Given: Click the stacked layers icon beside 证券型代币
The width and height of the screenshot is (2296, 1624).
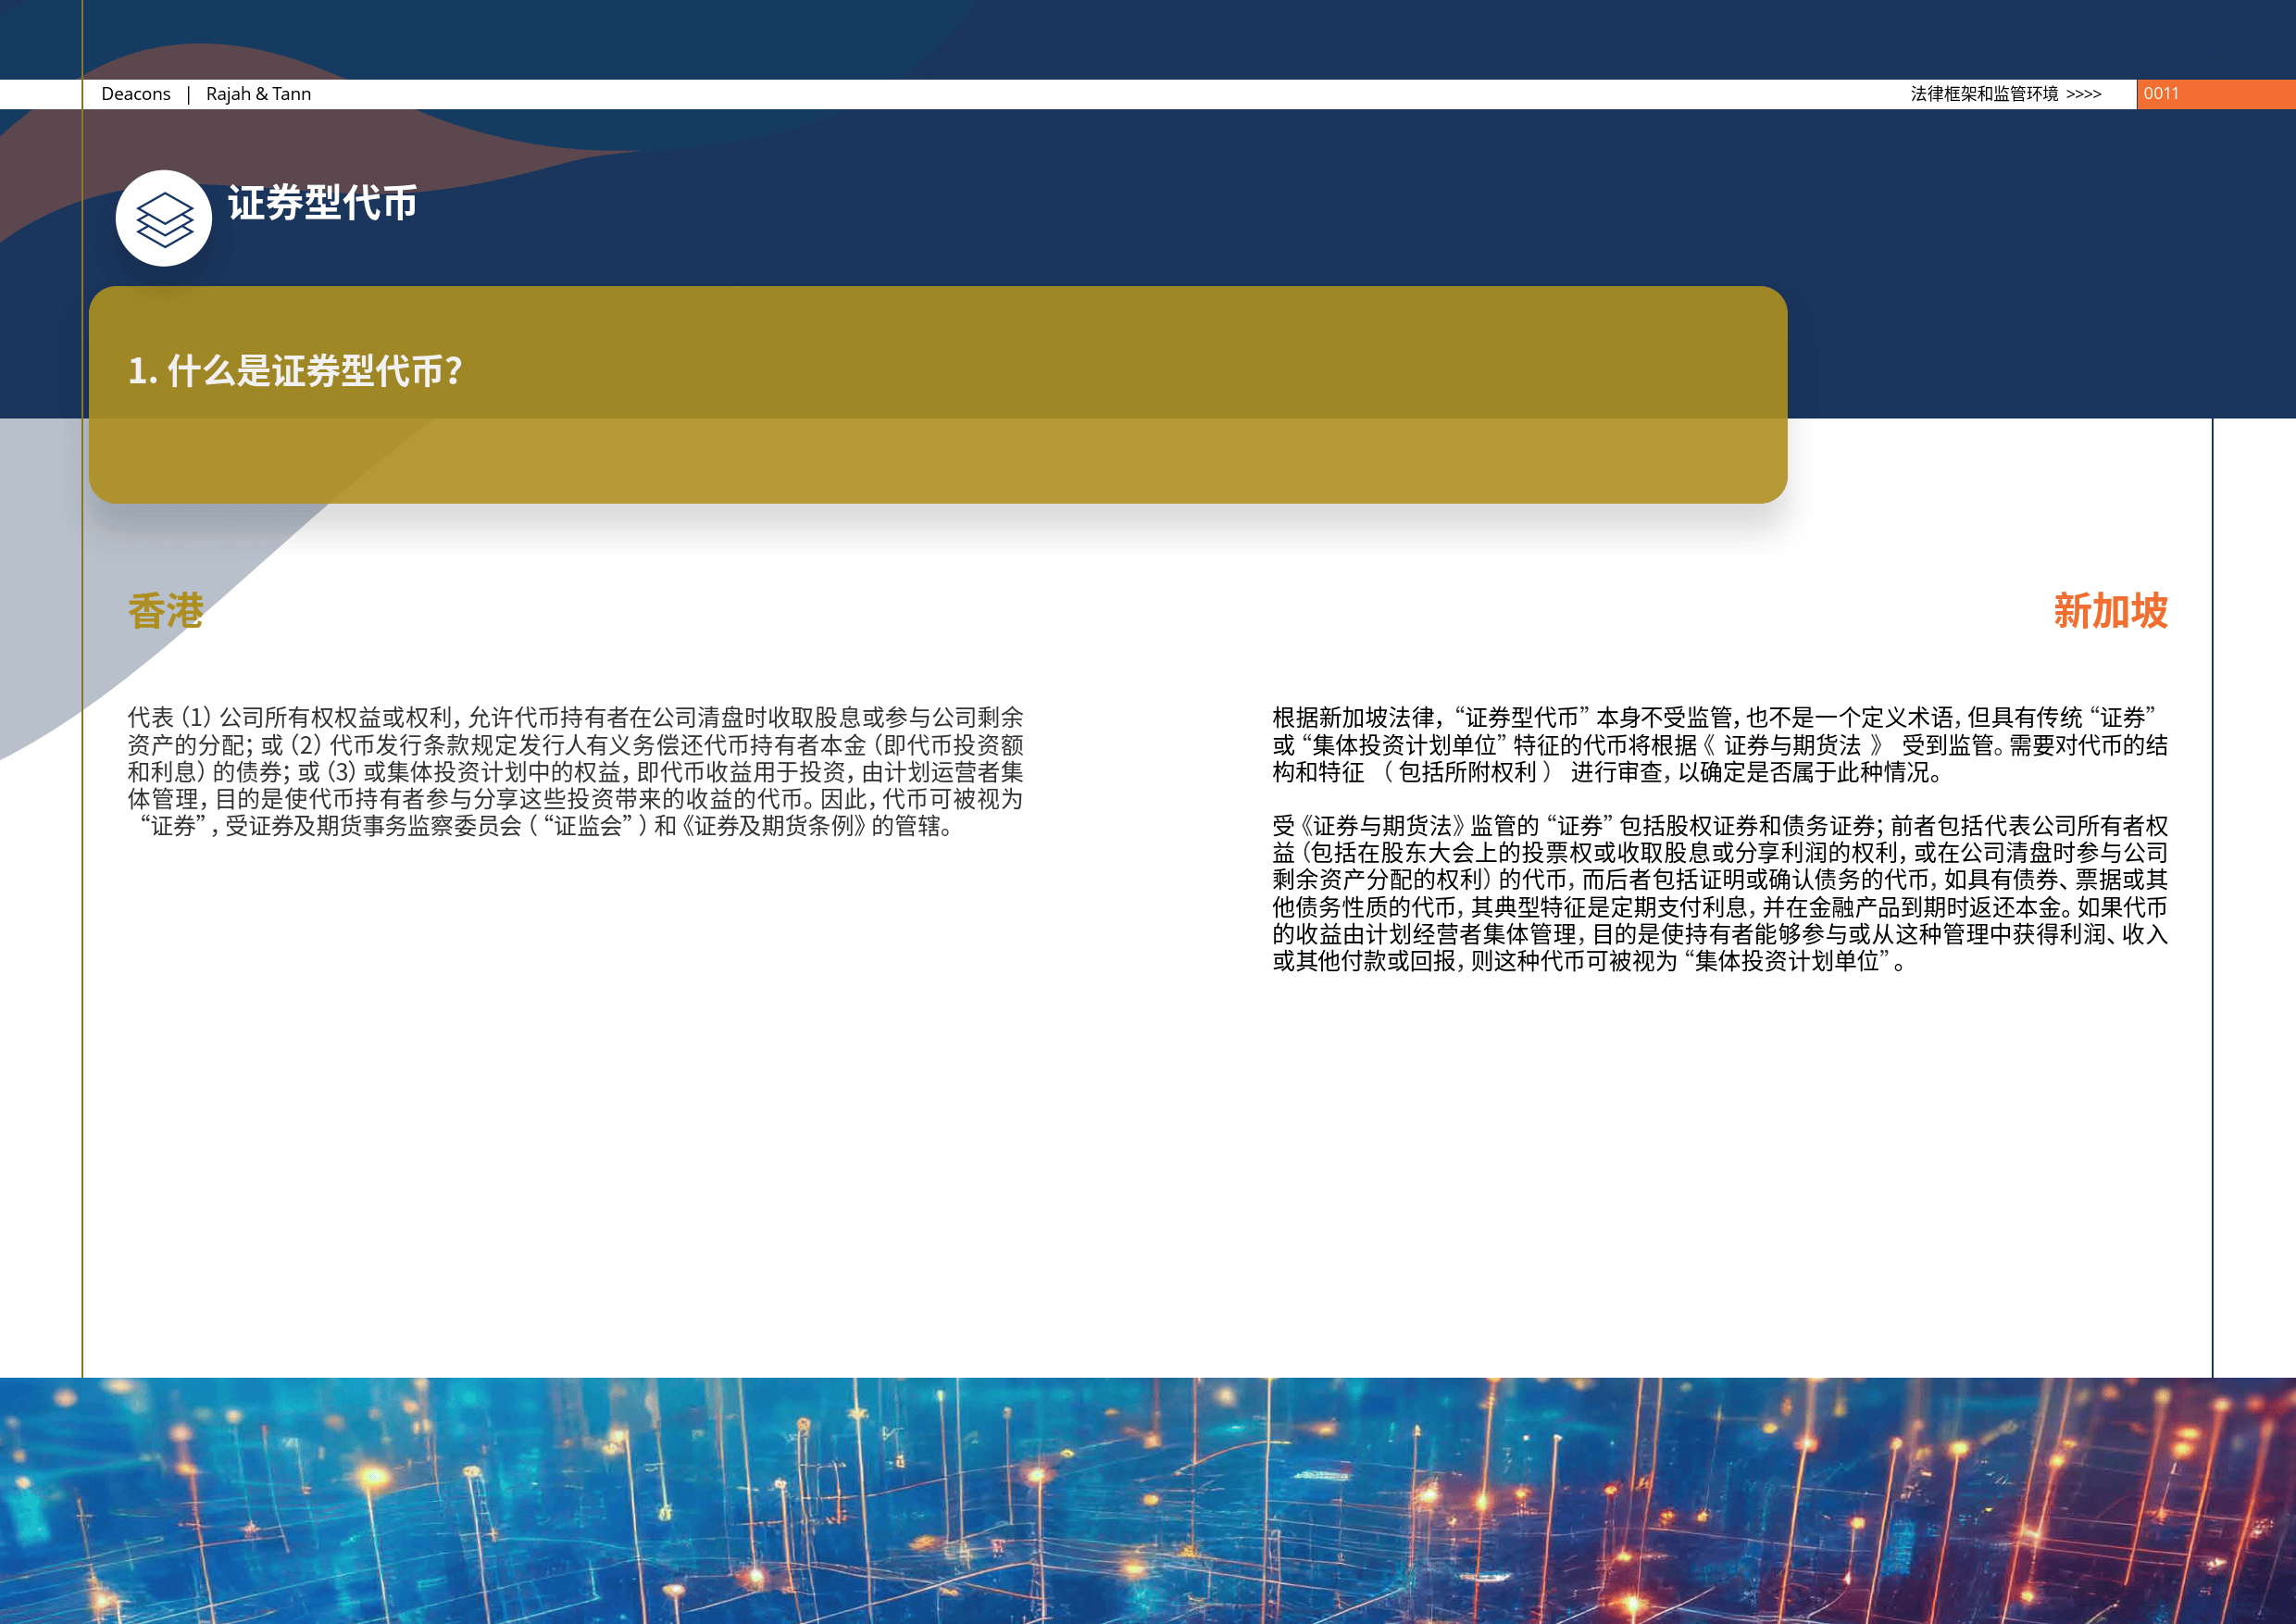Looking at the screenshot, I should point(164,218).
